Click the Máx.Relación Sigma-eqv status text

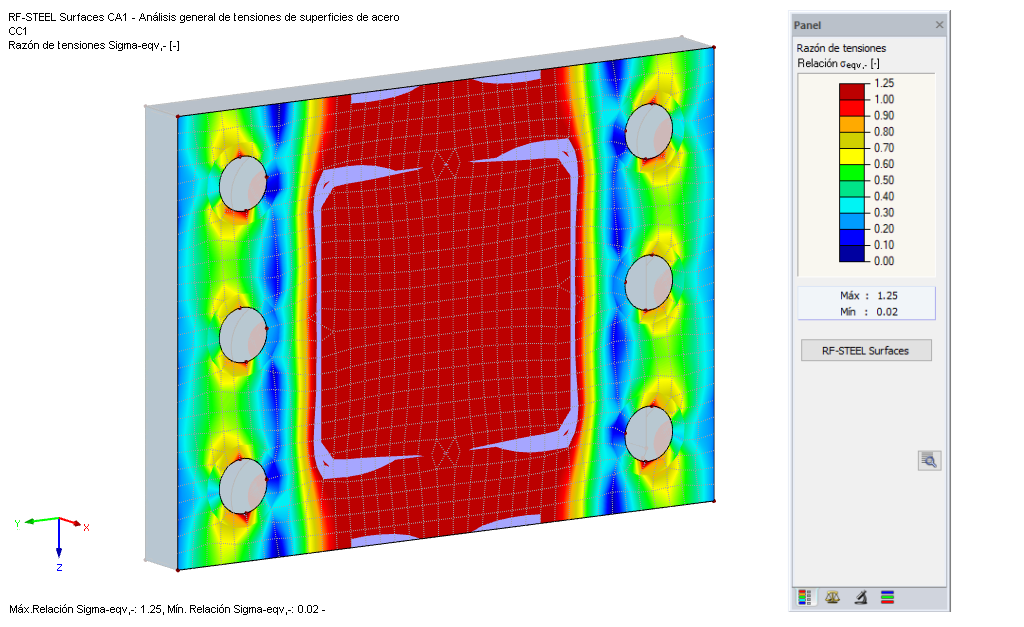[x=165, y=607]
